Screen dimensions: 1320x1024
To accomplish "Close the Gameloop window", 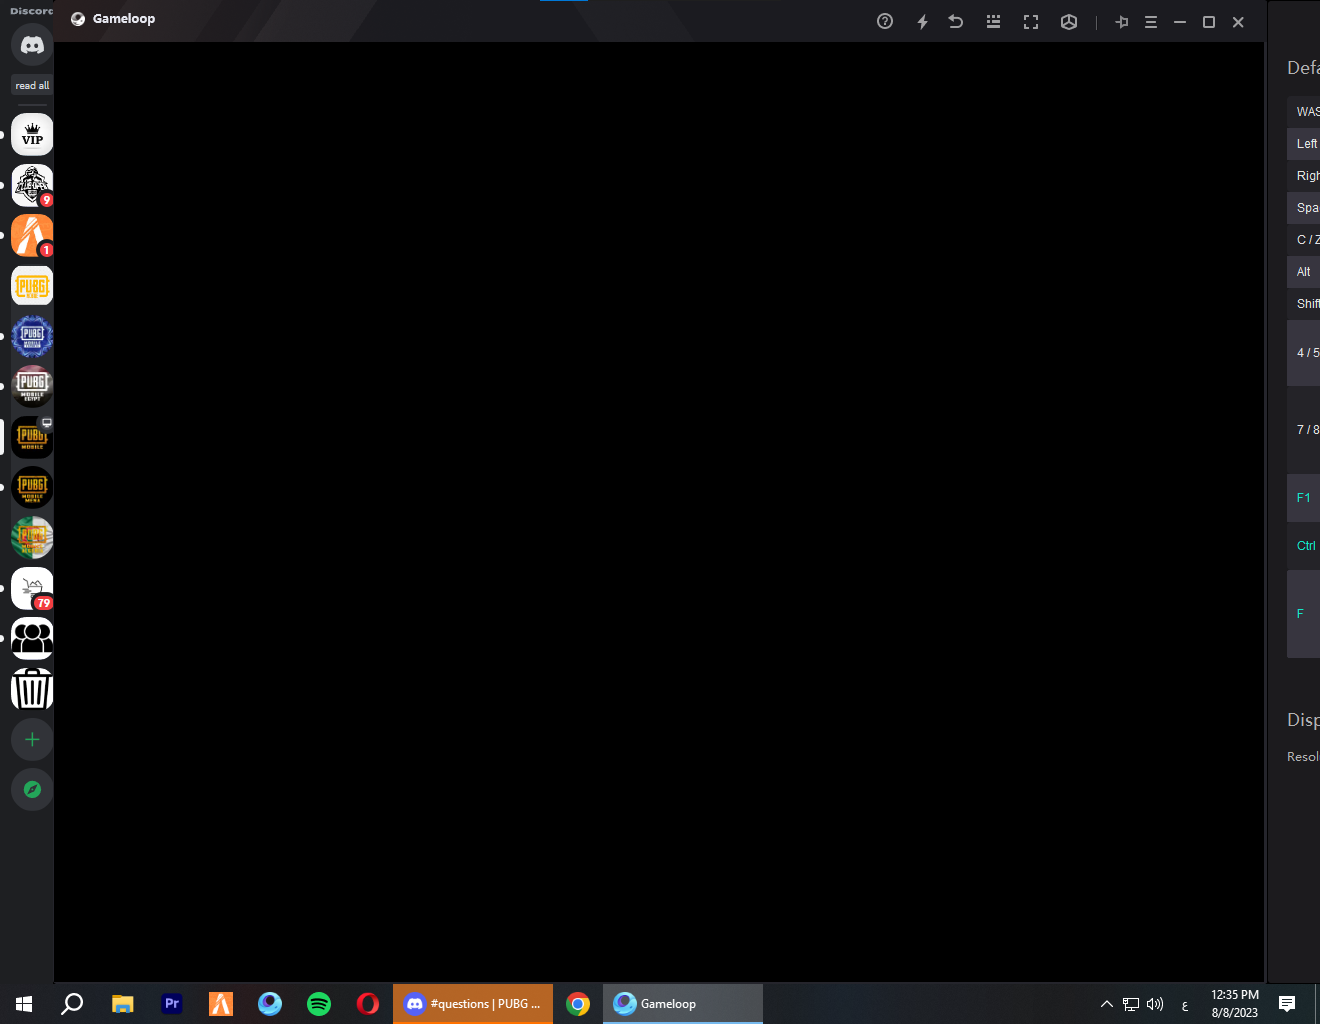I will 1238,22.
